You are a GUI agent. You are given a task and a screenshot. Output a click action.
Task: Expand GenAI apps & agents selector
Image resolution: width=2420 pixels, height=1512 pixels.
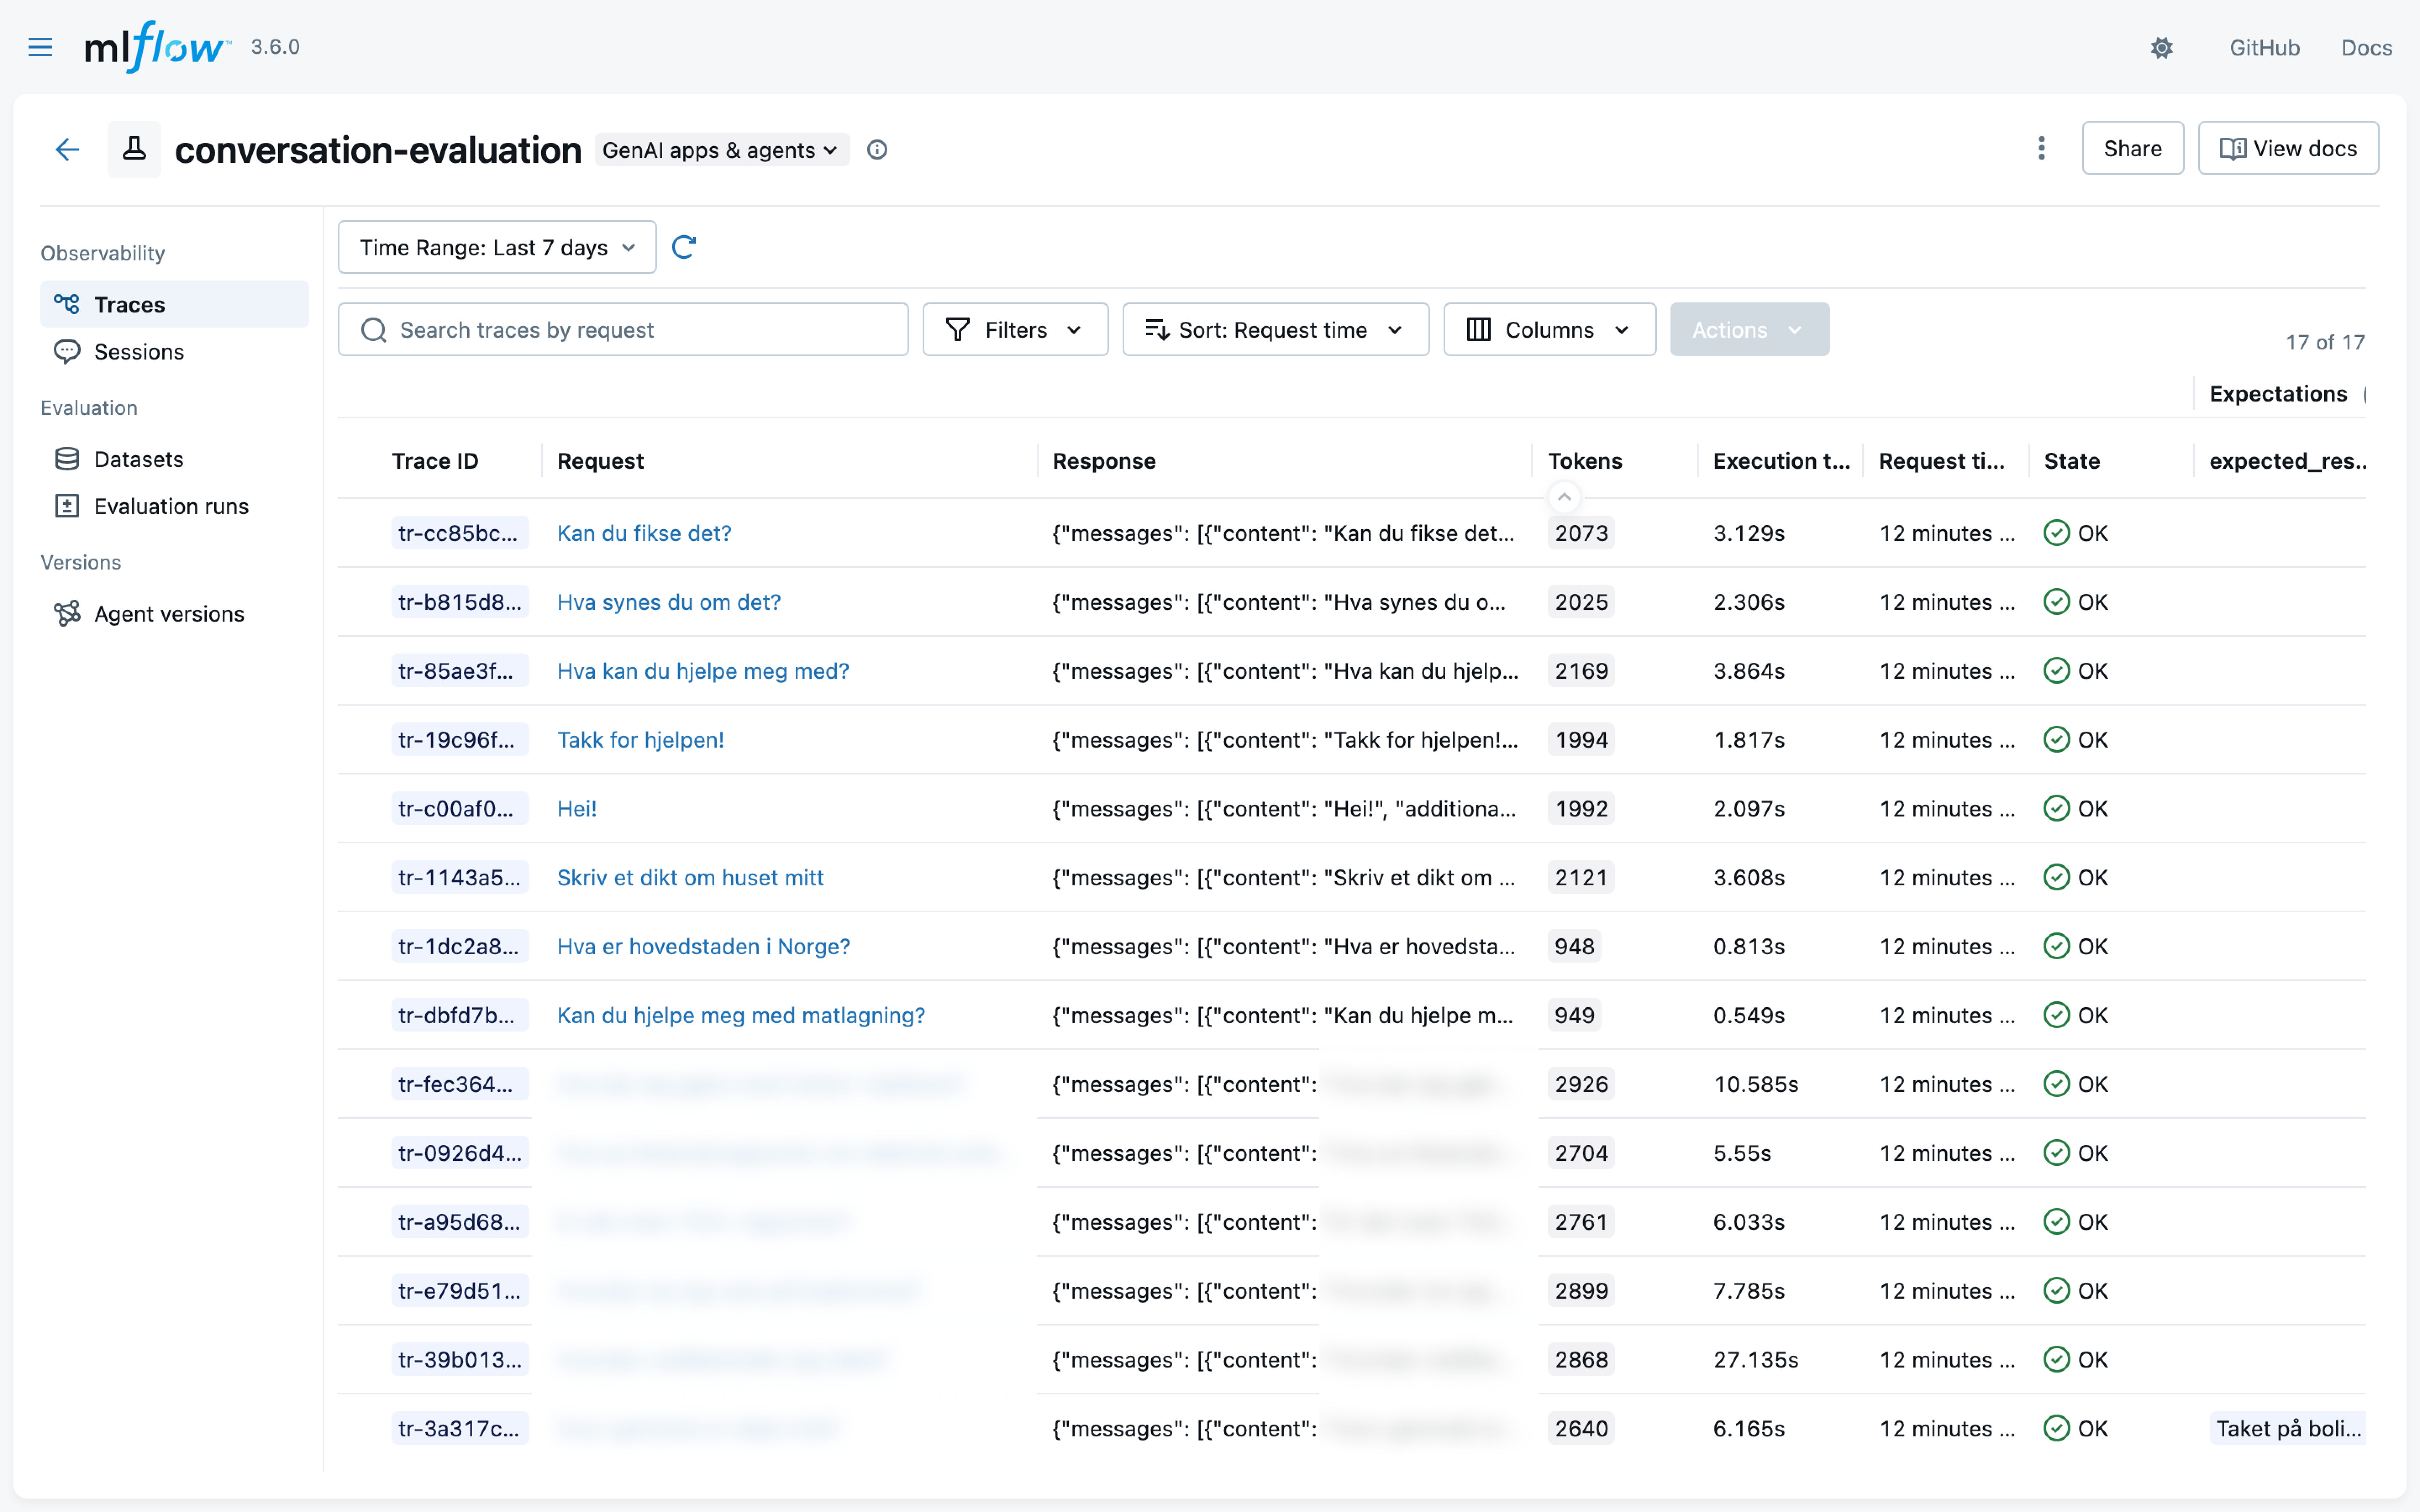point(721,150)
